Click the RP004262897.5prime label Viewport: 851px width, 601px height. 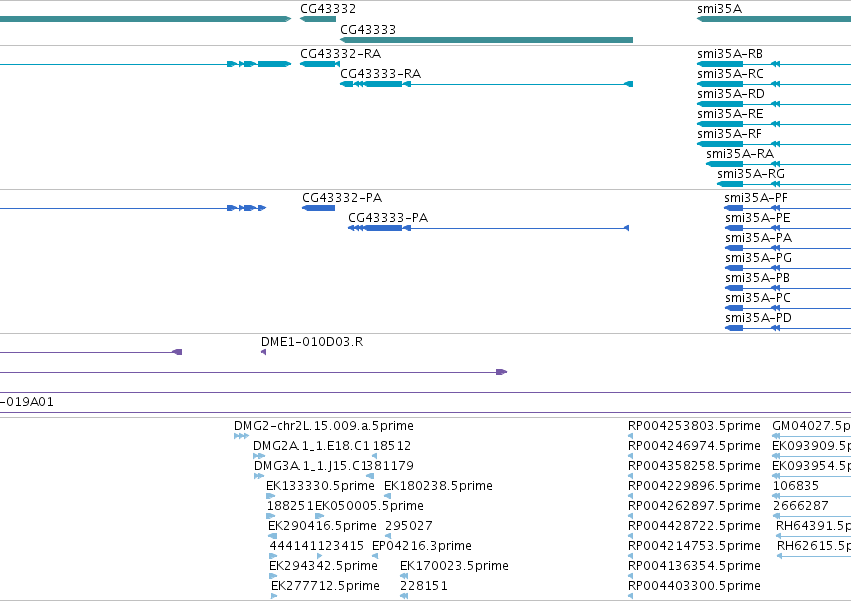click(x=694, y=506)
